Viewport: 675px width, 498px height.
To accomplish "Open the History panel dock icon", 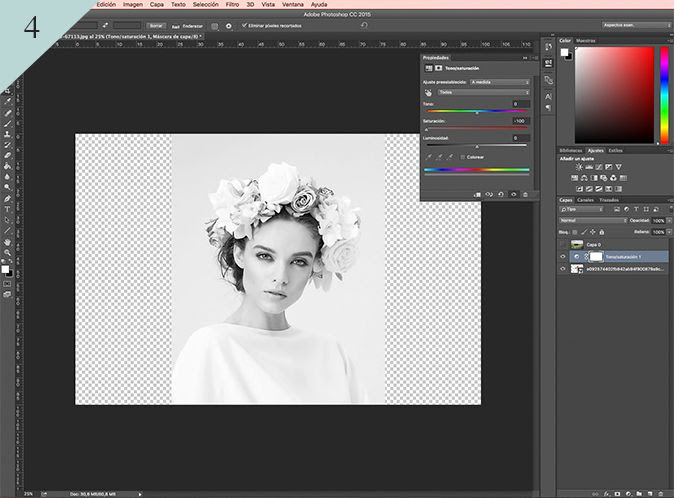I will click(x=548, y=47).
